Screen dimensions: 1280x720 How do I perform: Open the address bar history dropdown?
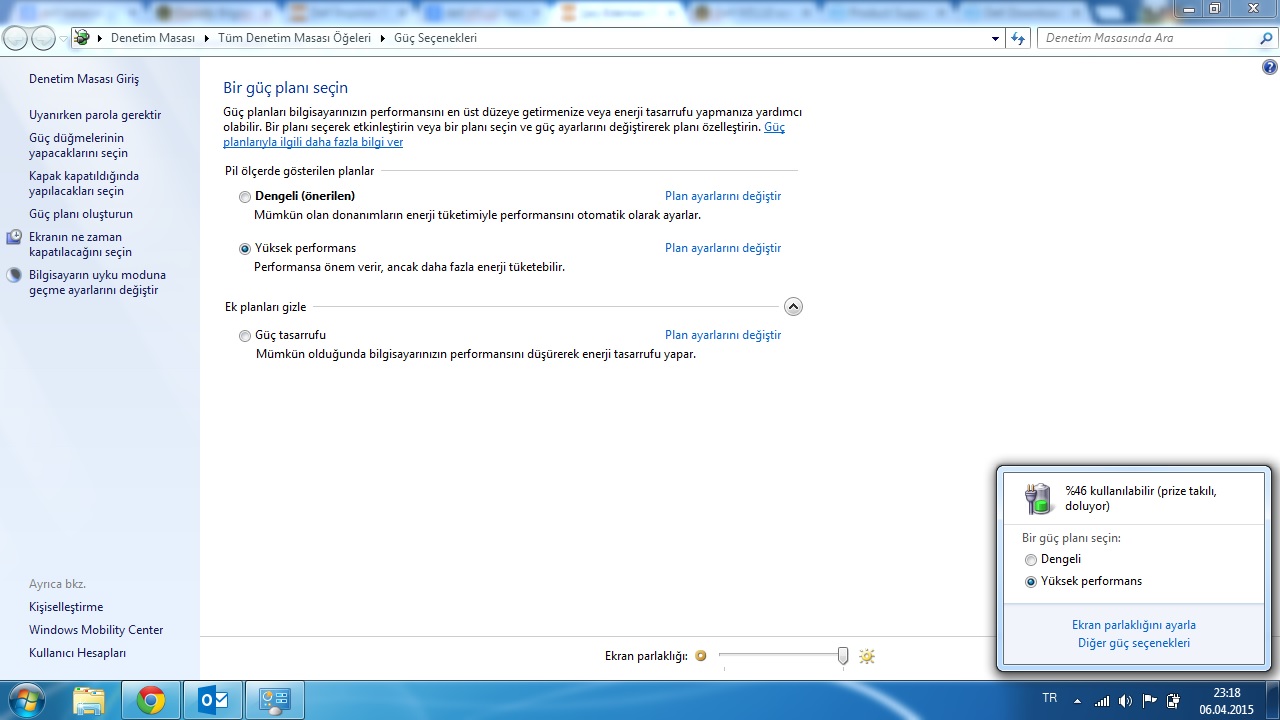pos(995,38)
